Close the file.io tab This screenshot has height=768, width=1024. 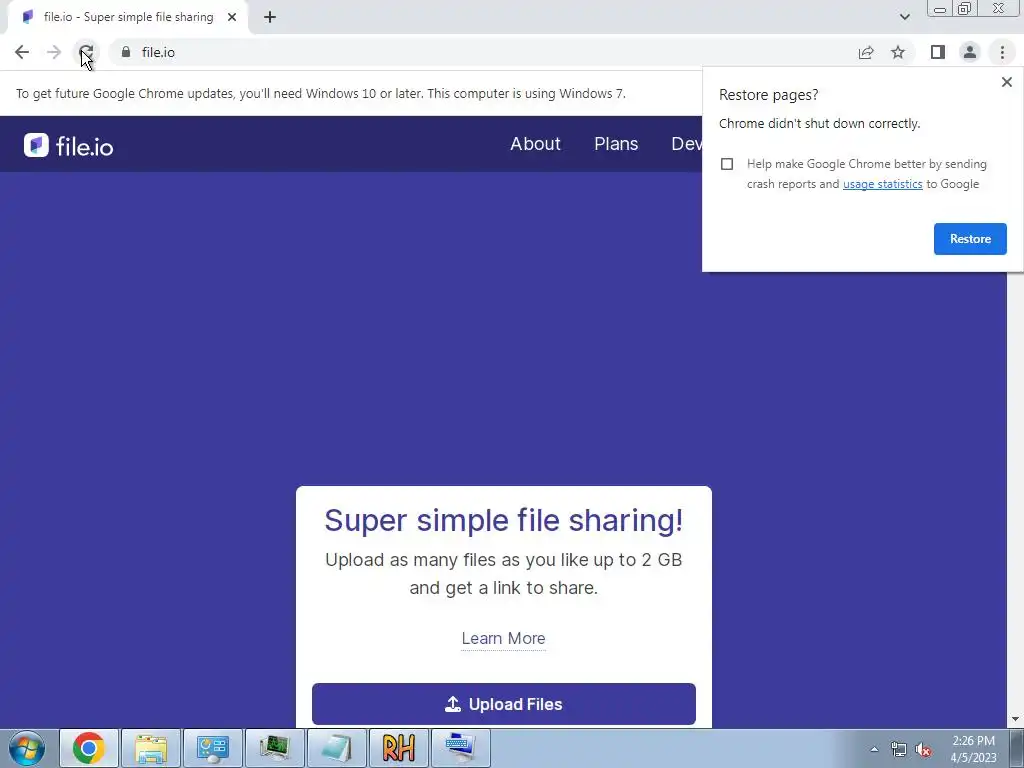click(232, 17)
